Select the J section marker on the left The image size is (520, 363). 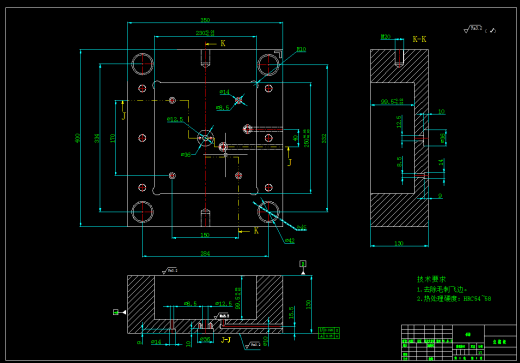pyautogui.click(x=123, y=110)
